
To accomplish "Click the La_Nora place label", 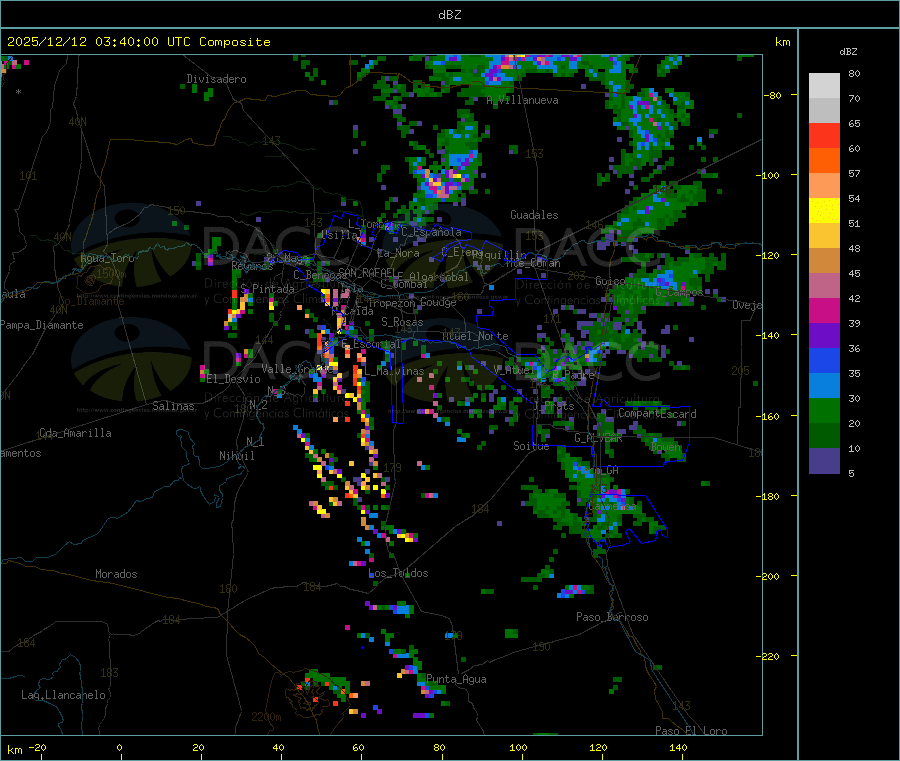I will [398, 253].
